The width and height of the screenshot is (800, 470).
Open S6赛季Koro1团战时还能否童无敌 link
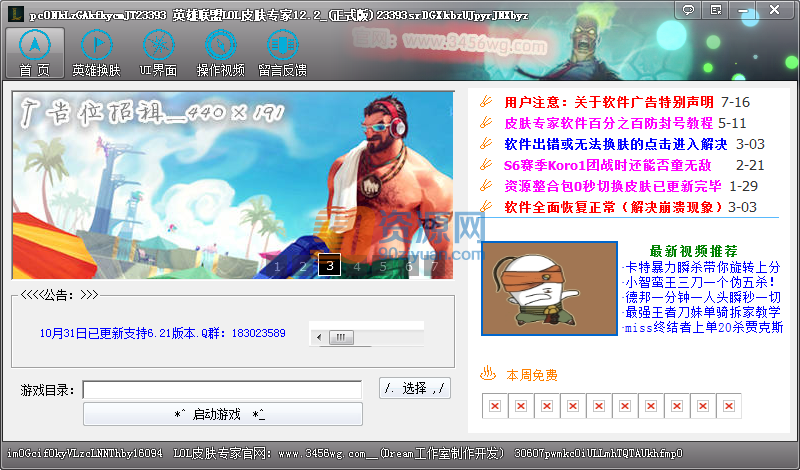(x=607, y=165)
